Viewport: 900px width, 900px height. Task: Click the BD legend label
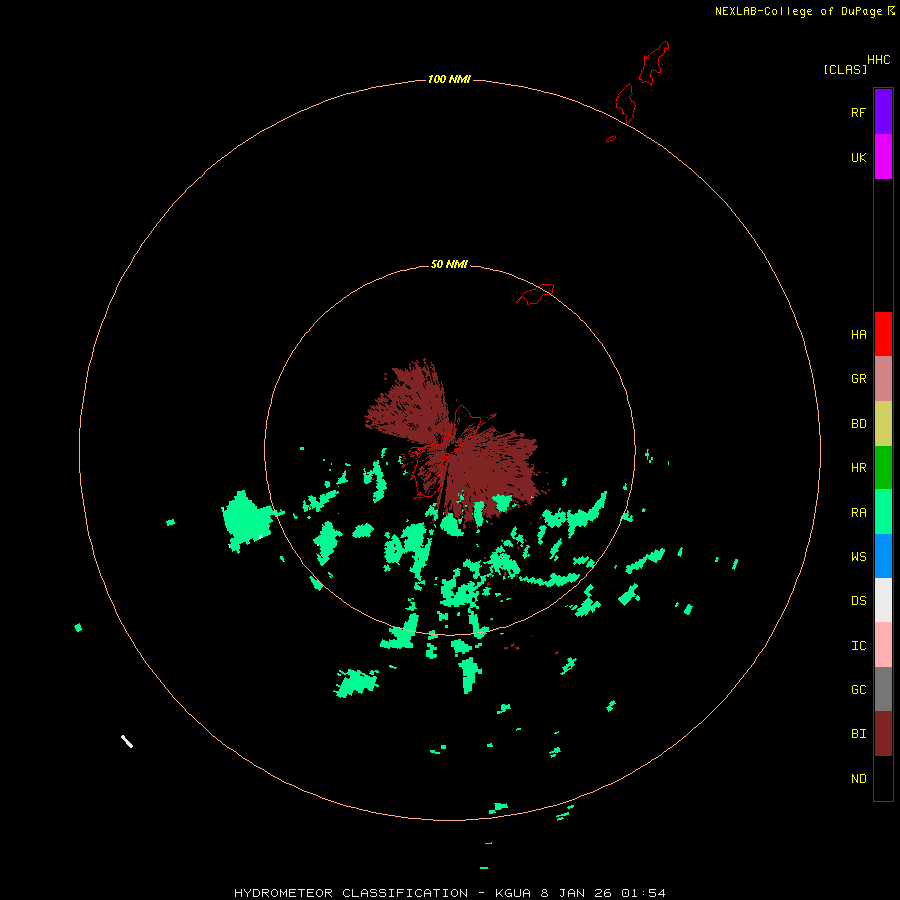click(858, 424)
